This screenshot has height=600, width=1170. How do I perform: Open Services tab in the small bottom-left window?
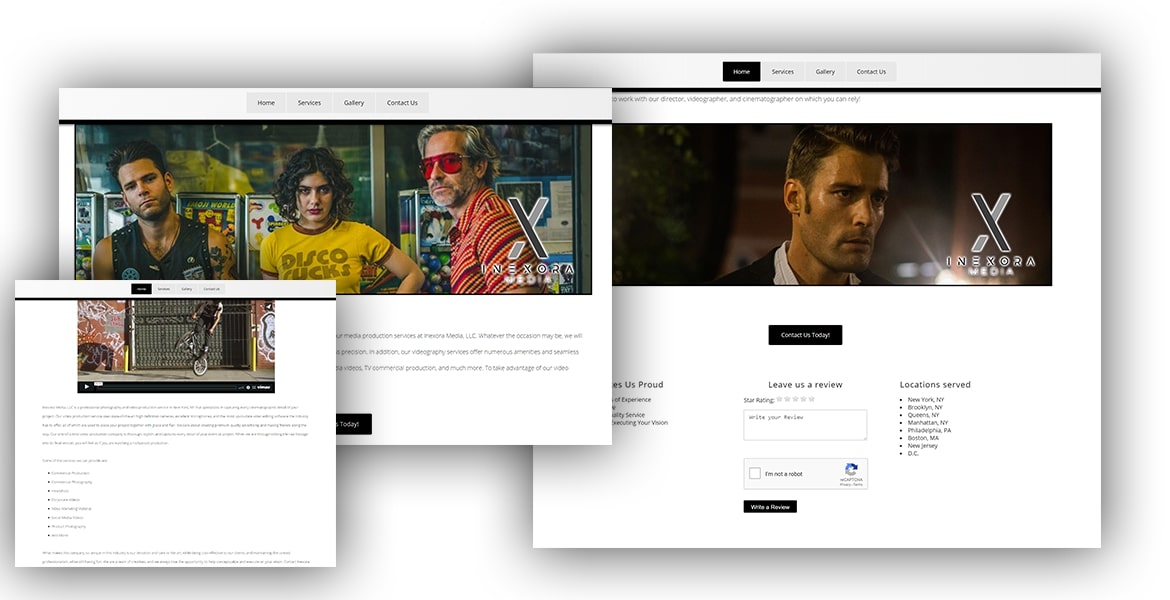click(163, 289)
